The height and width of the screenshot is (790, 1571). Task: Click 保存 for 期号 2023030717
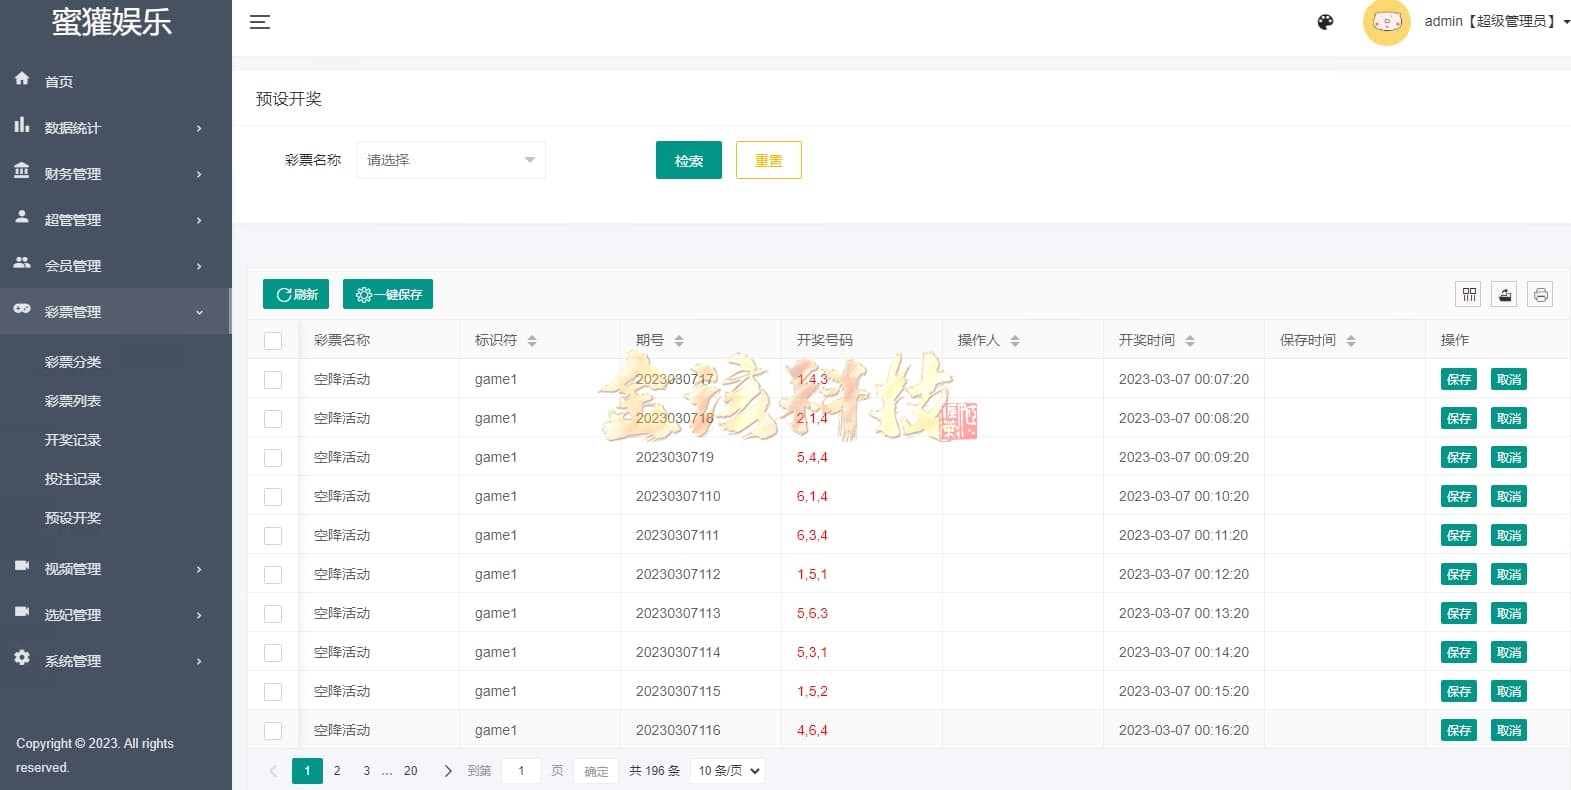(1459, 379)
